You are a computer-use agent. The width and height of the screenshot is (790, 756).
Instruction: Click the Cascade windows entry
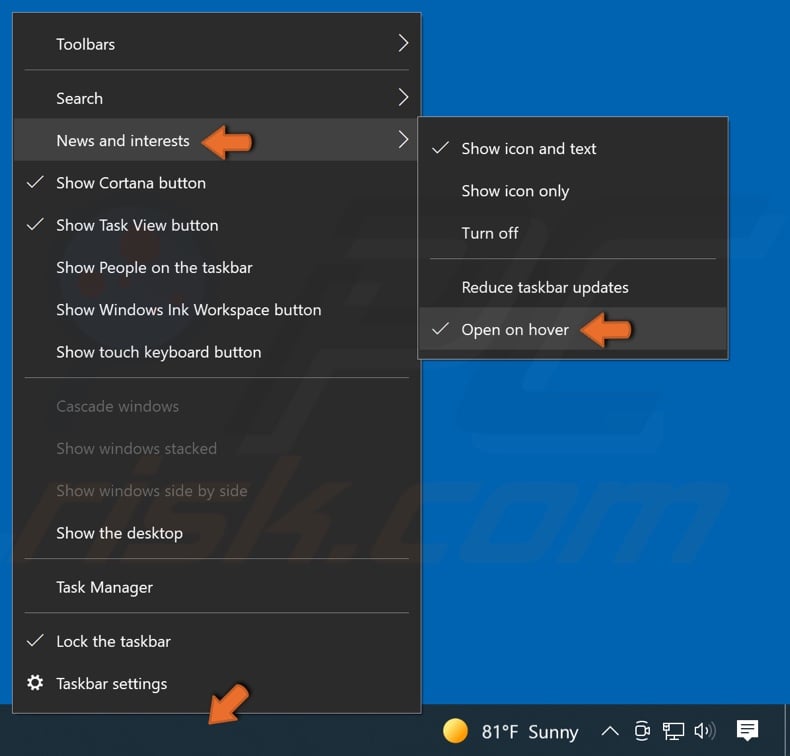[217, 406]
